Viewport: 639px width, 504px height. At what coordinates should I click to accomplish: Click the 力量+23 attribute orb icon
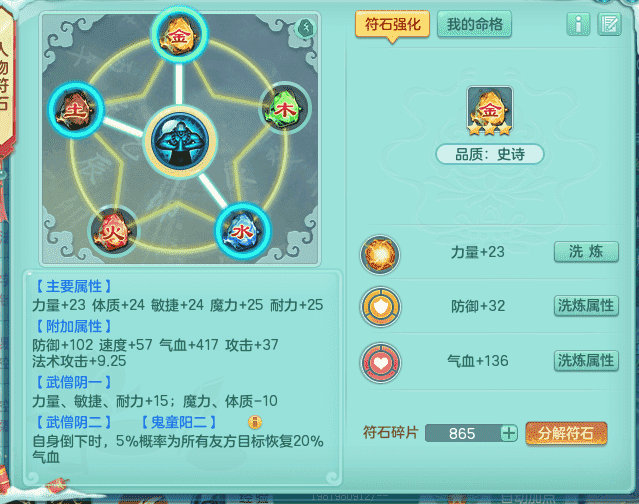click(x=380, y=254)
